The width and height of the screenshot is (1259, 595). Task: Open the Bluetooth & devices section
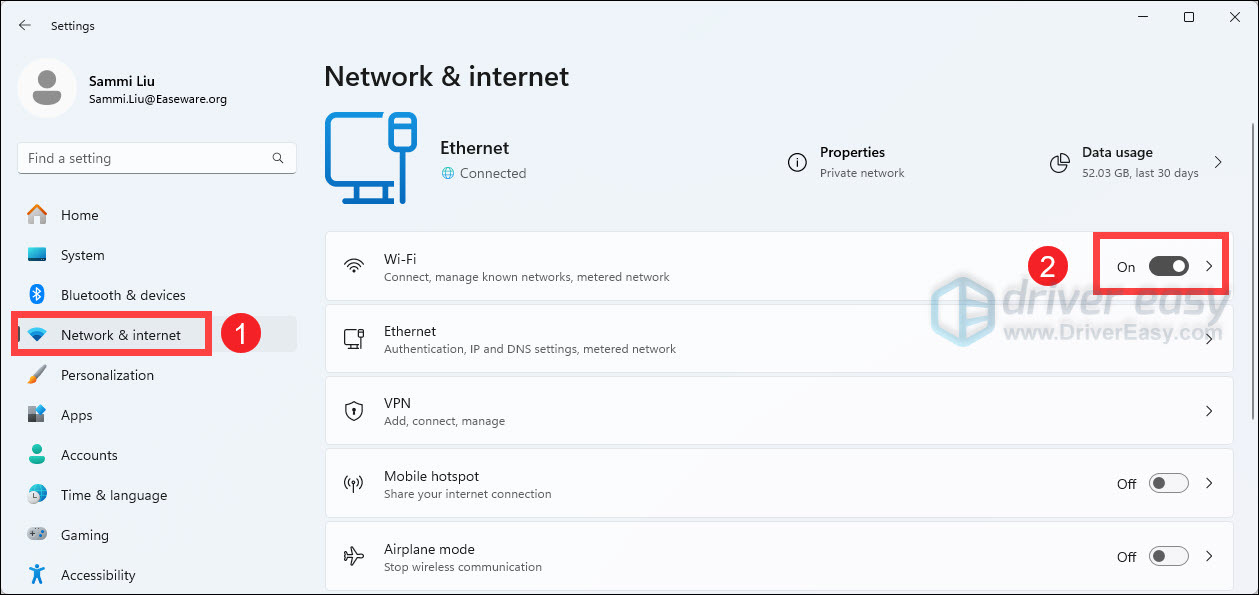click(x=123, y=295)
